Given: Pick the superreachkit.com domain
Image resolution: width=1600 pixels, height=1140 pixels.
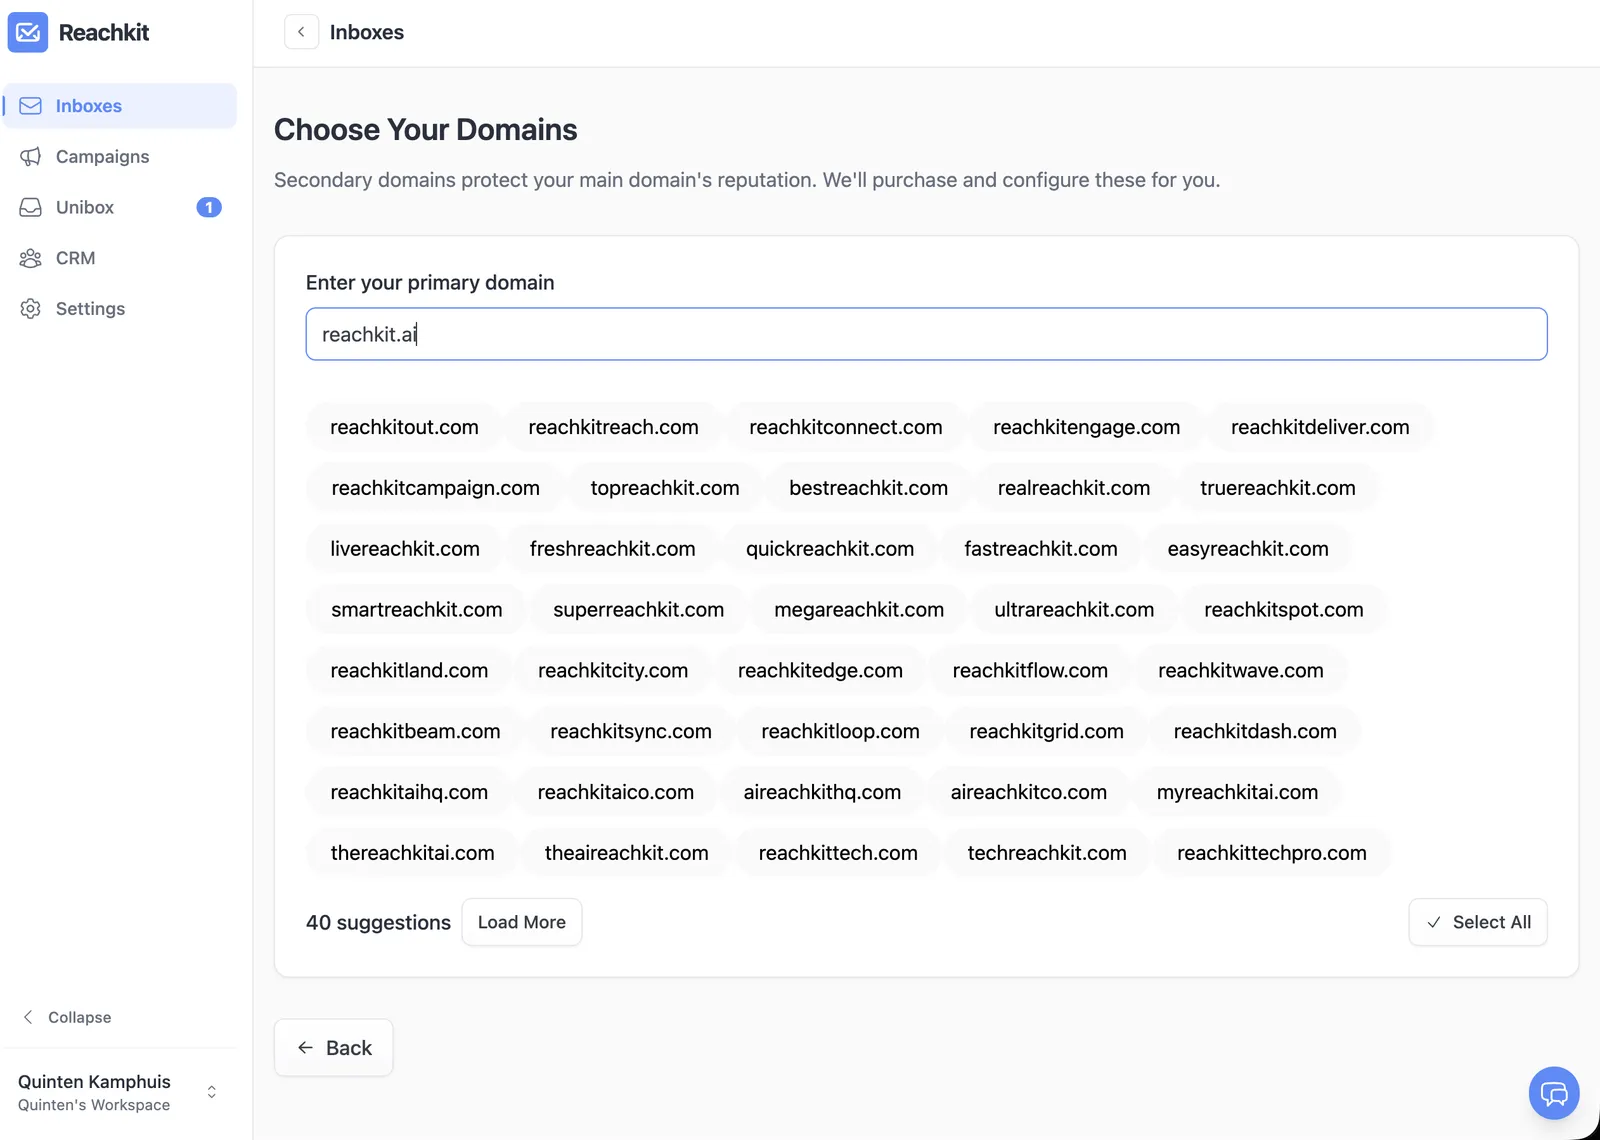Looking at the screenshot, I should tap(639, 610).
